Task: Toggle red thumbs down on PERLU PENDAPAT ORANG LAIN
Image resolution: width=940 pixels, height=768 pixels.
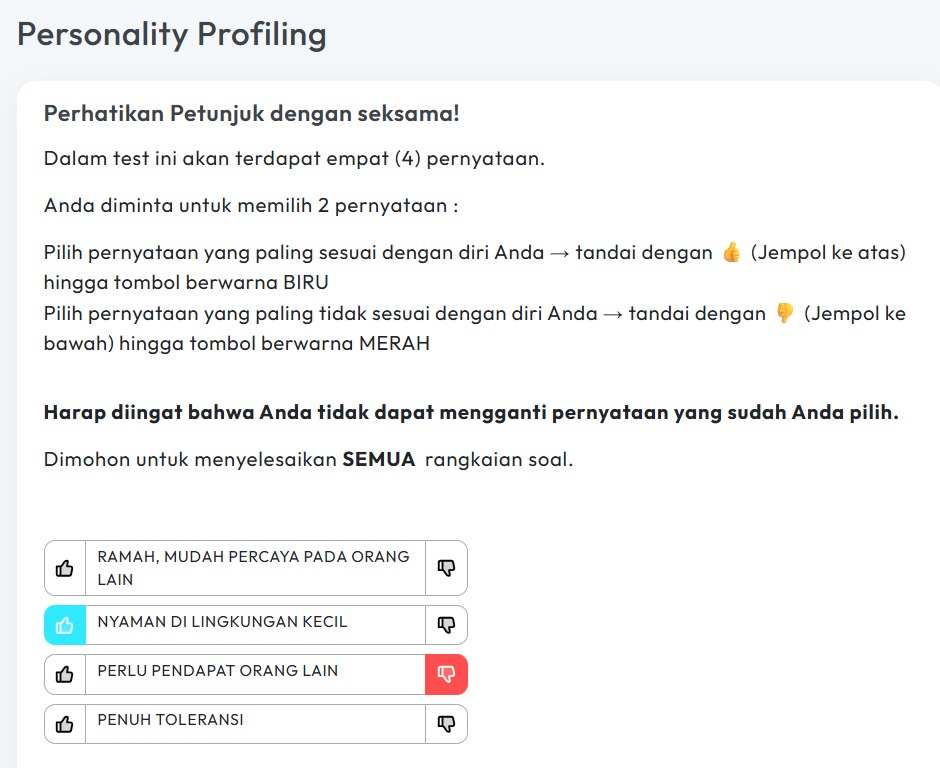Action: 447,674
